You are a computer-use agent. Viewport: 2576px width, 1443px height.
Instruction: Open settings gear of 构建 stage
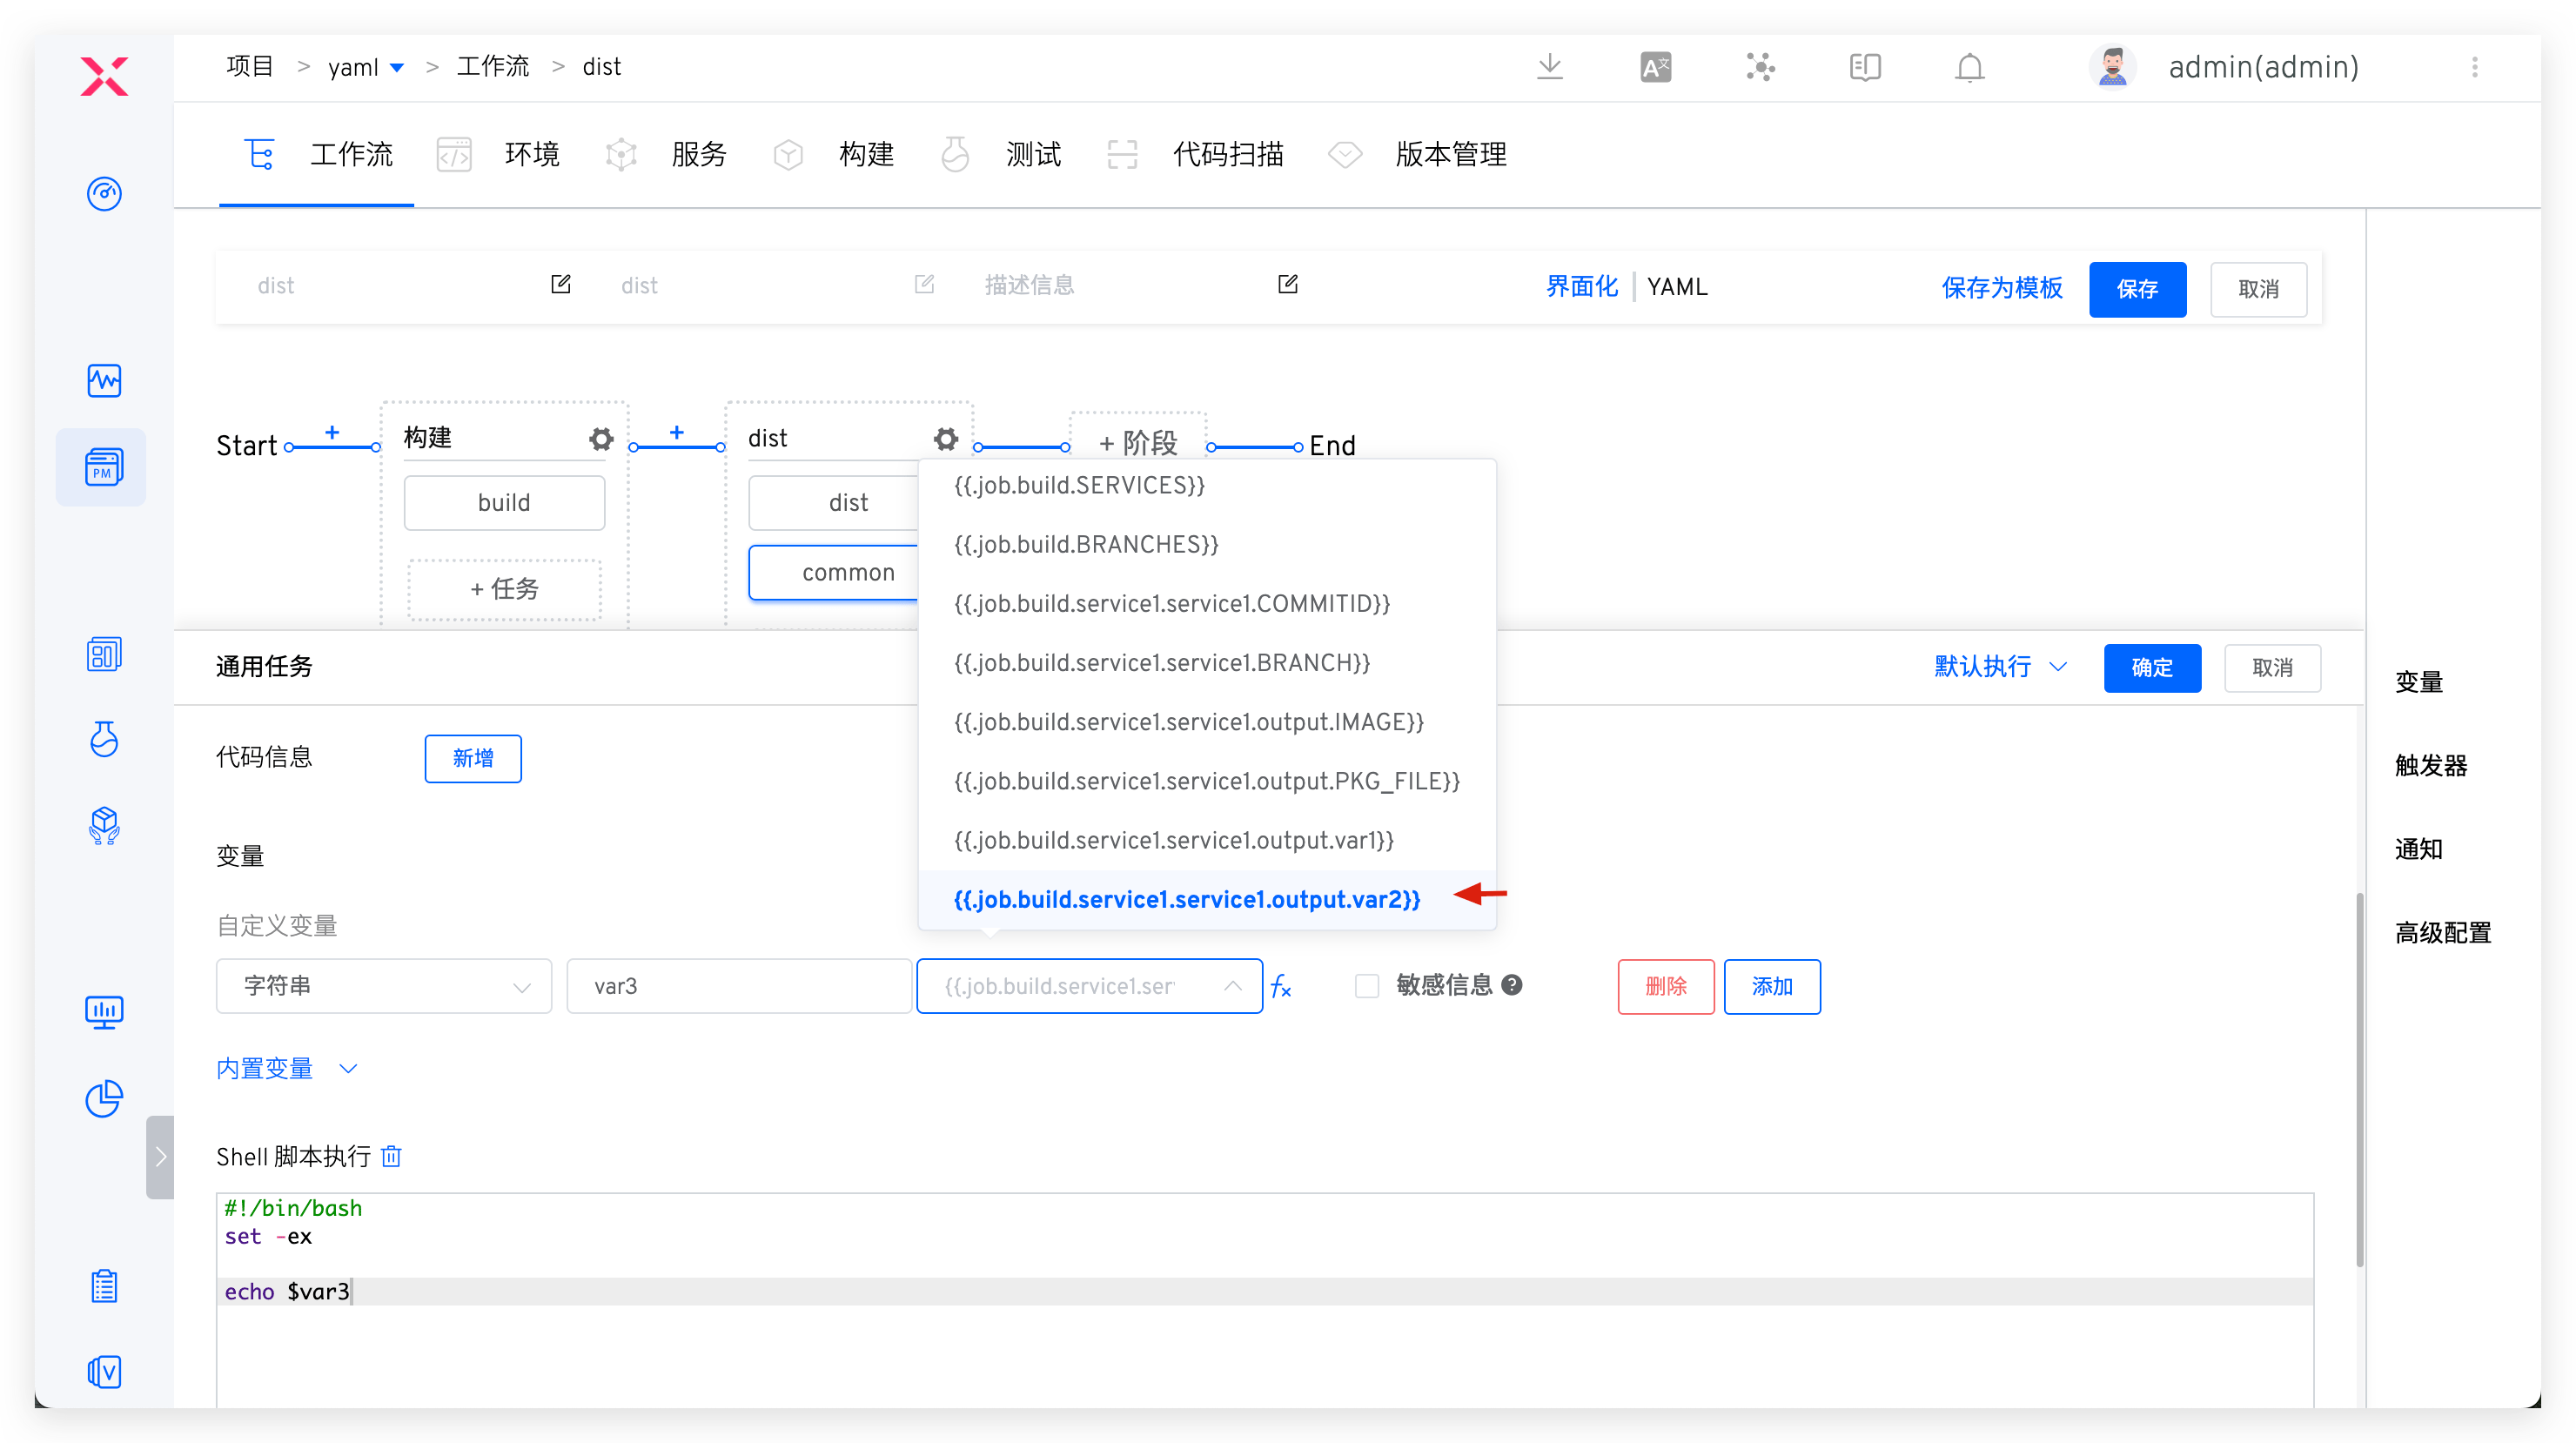pos(600,438)
